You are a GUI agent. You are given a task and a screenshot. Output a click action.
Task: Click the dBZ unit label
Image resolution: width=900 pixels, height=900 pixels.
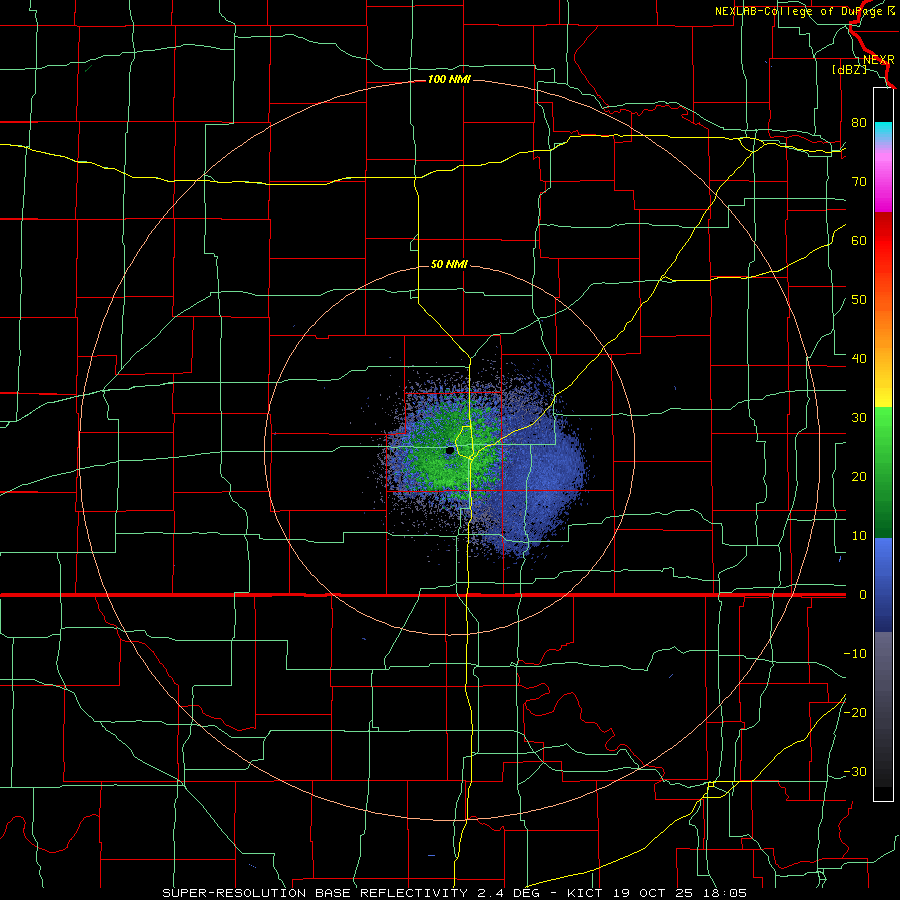[849, 69]
